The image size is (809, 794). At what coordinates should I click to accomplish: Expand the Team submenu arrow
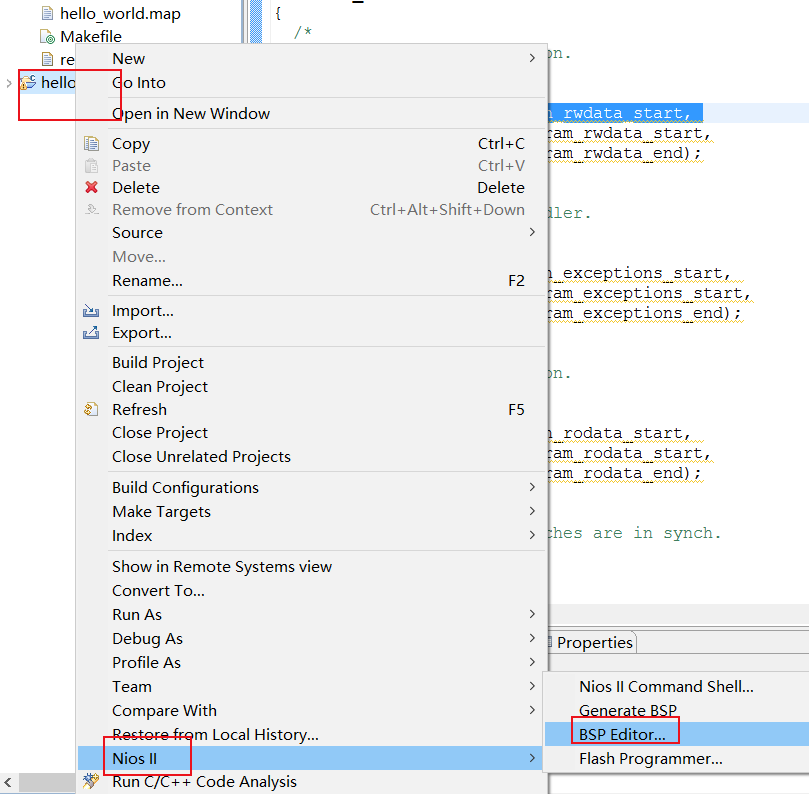coord(532,686)
